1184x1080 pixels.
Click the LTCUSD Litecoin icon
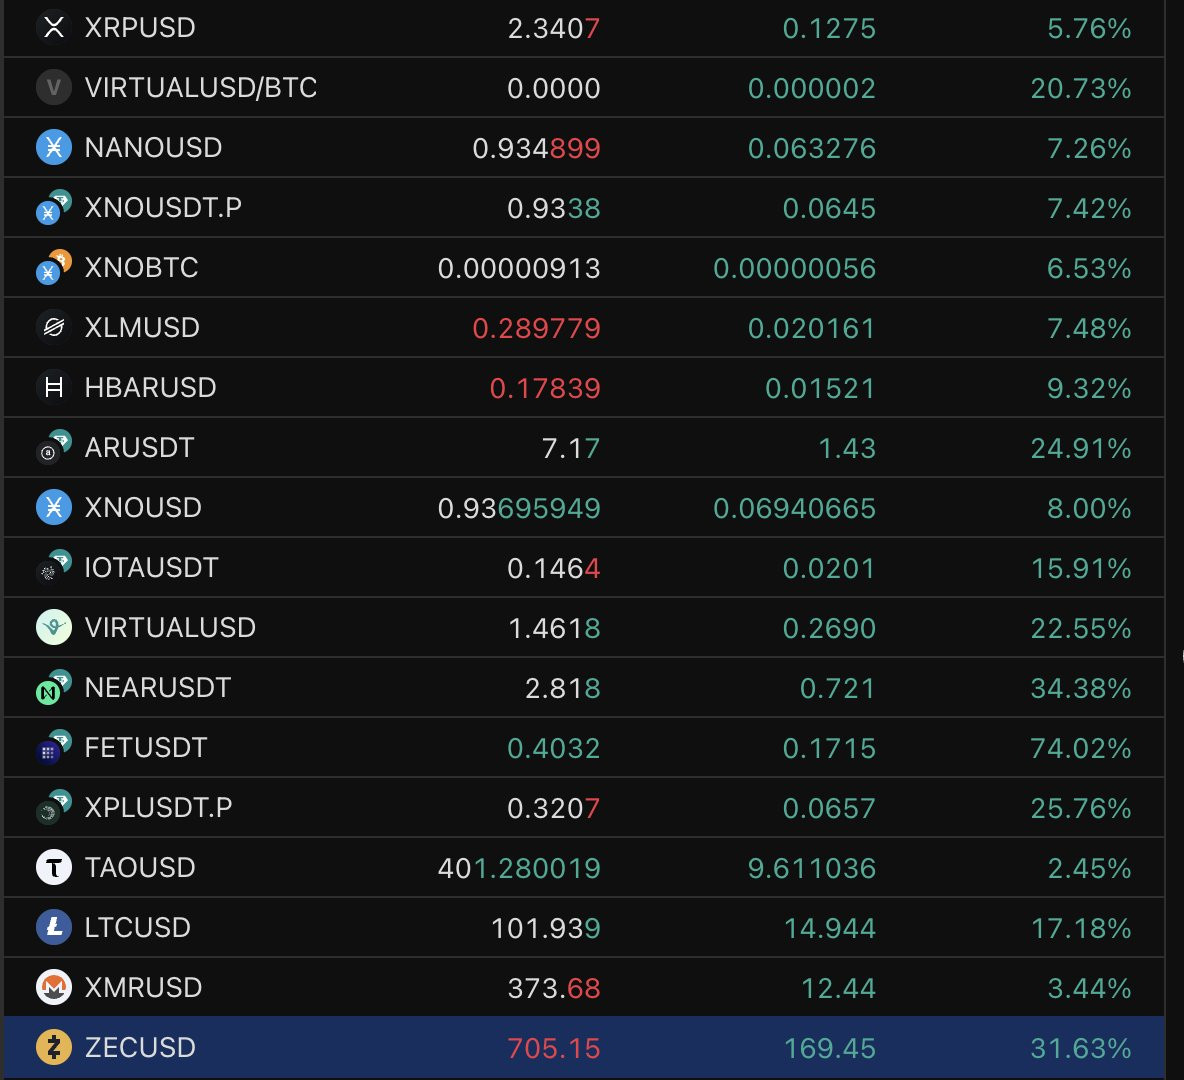pyautogui.click(x=54, y=927)
